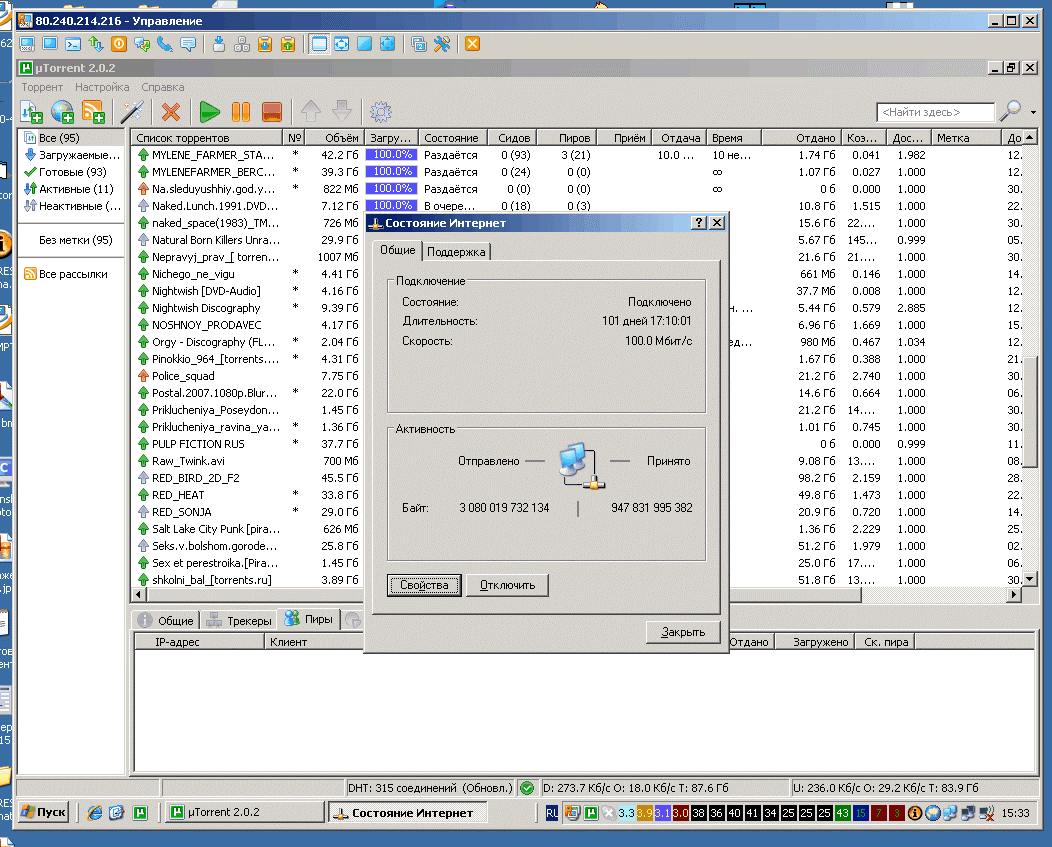Switch to the Поддержка tab in dialog
This screenshot has height=847, width=1052.
(456, 252)
